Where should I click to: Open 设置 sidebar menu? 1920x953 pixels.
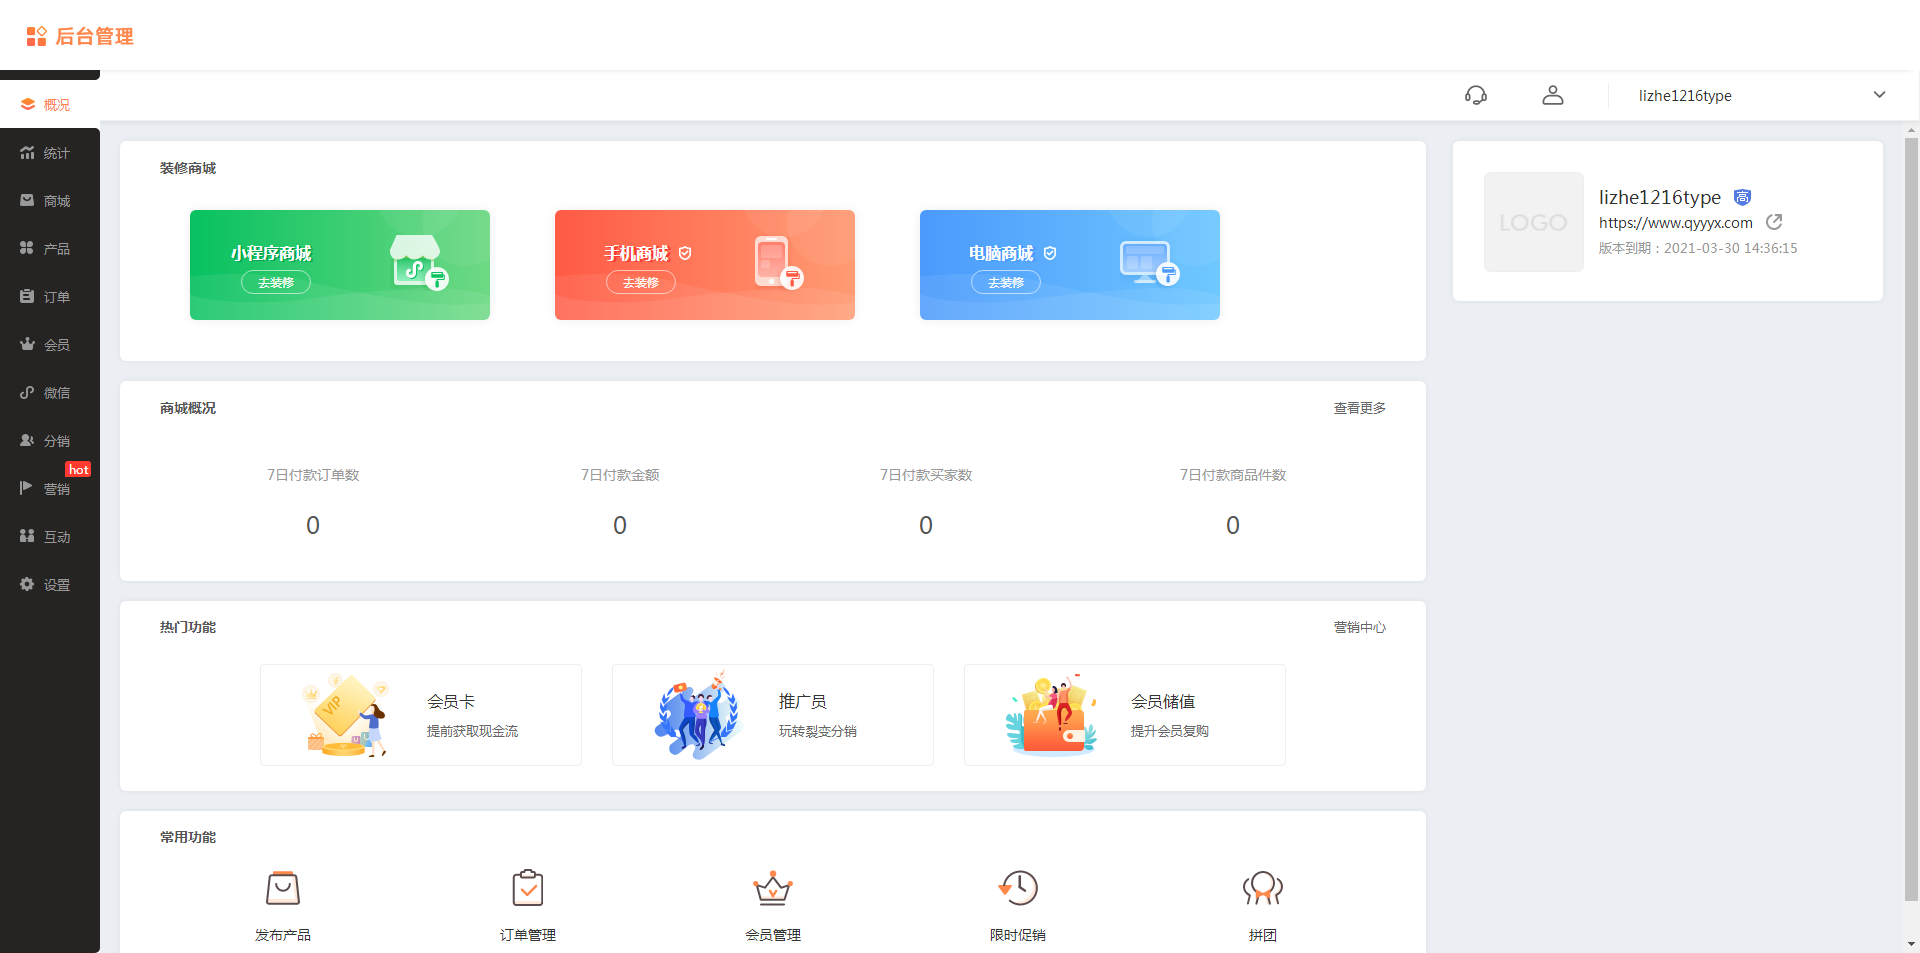pyautogui.click(x=50, y=585)
